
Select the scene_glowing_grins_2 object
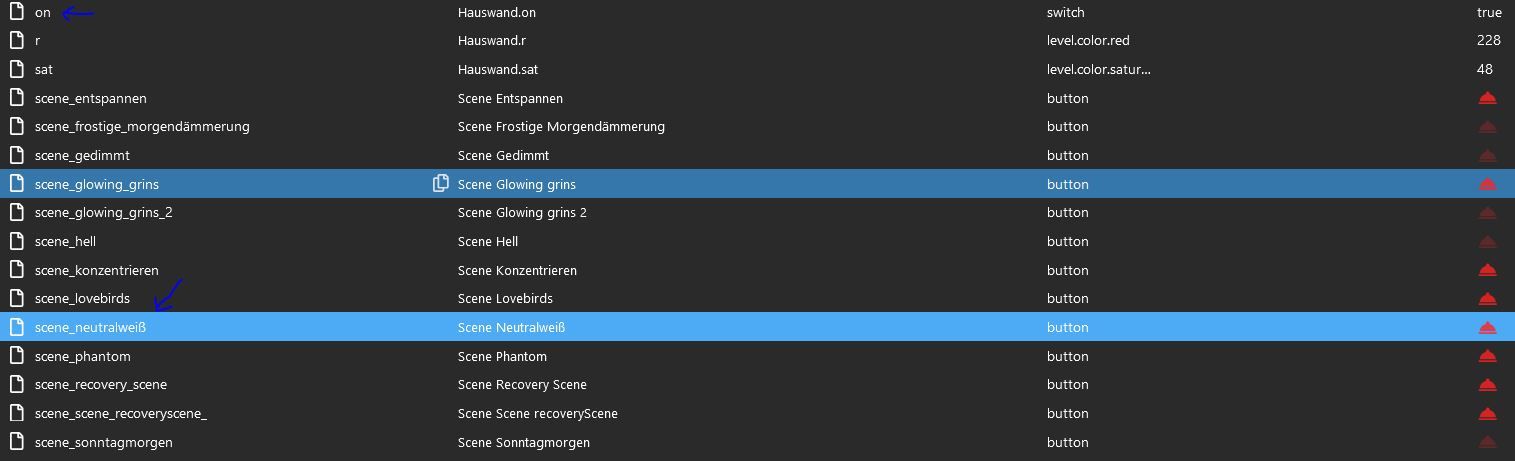pyautogui.click(x=103, y=212)
